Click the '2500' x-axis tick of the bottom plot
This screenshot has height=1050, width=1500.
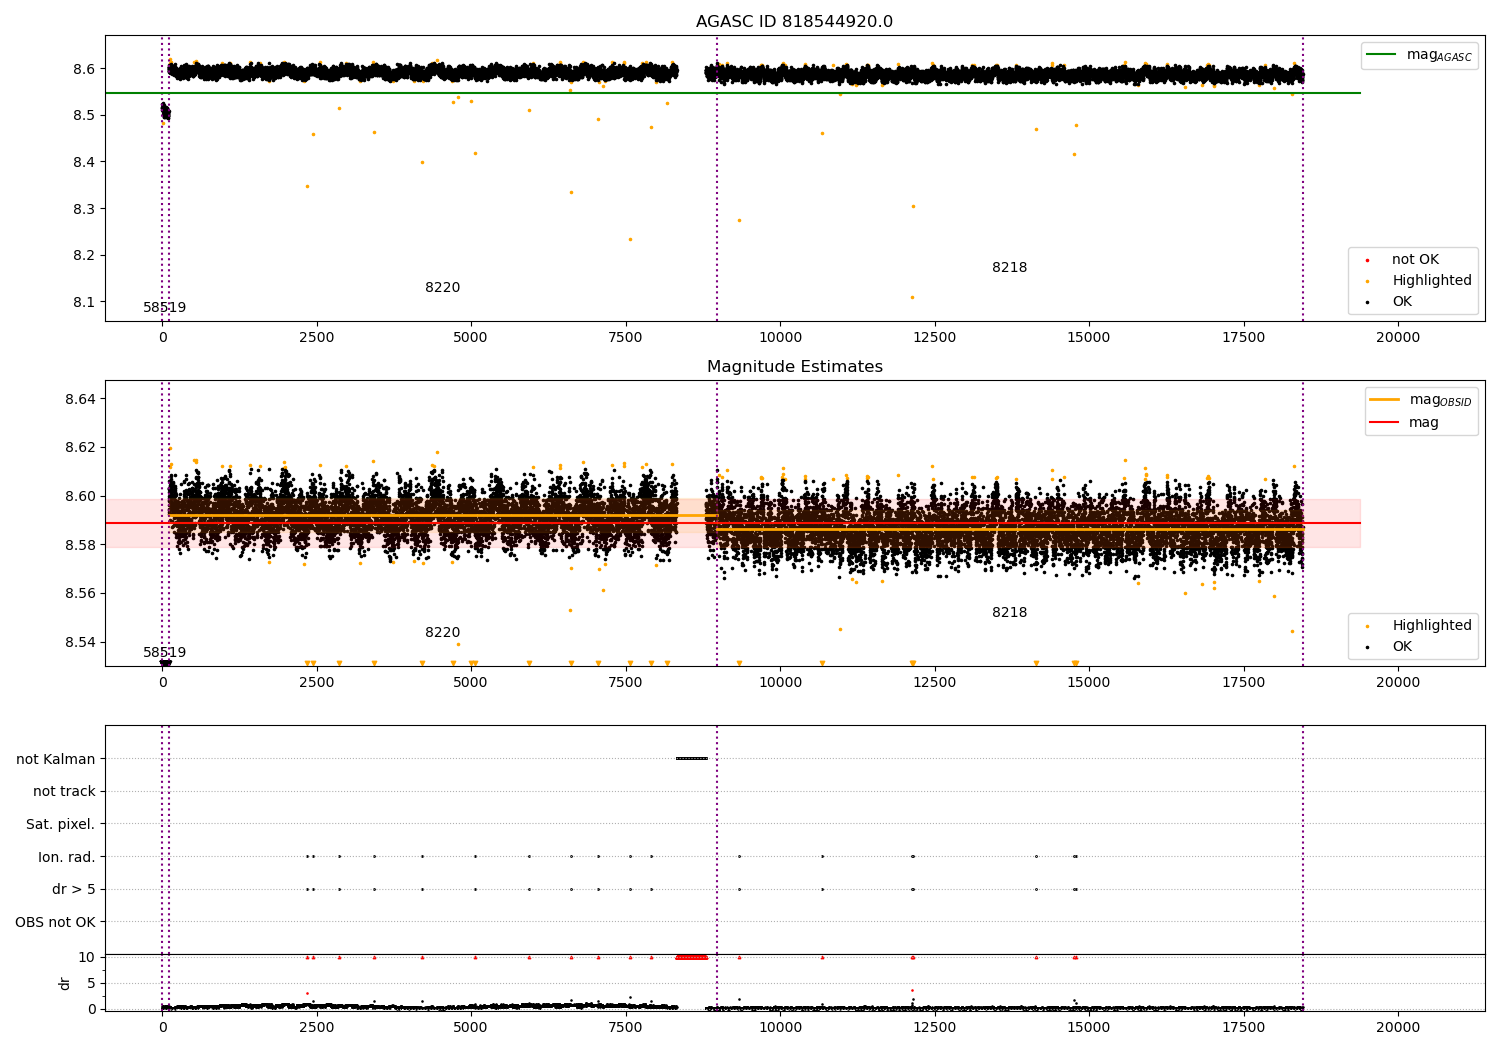(317, 1027)
